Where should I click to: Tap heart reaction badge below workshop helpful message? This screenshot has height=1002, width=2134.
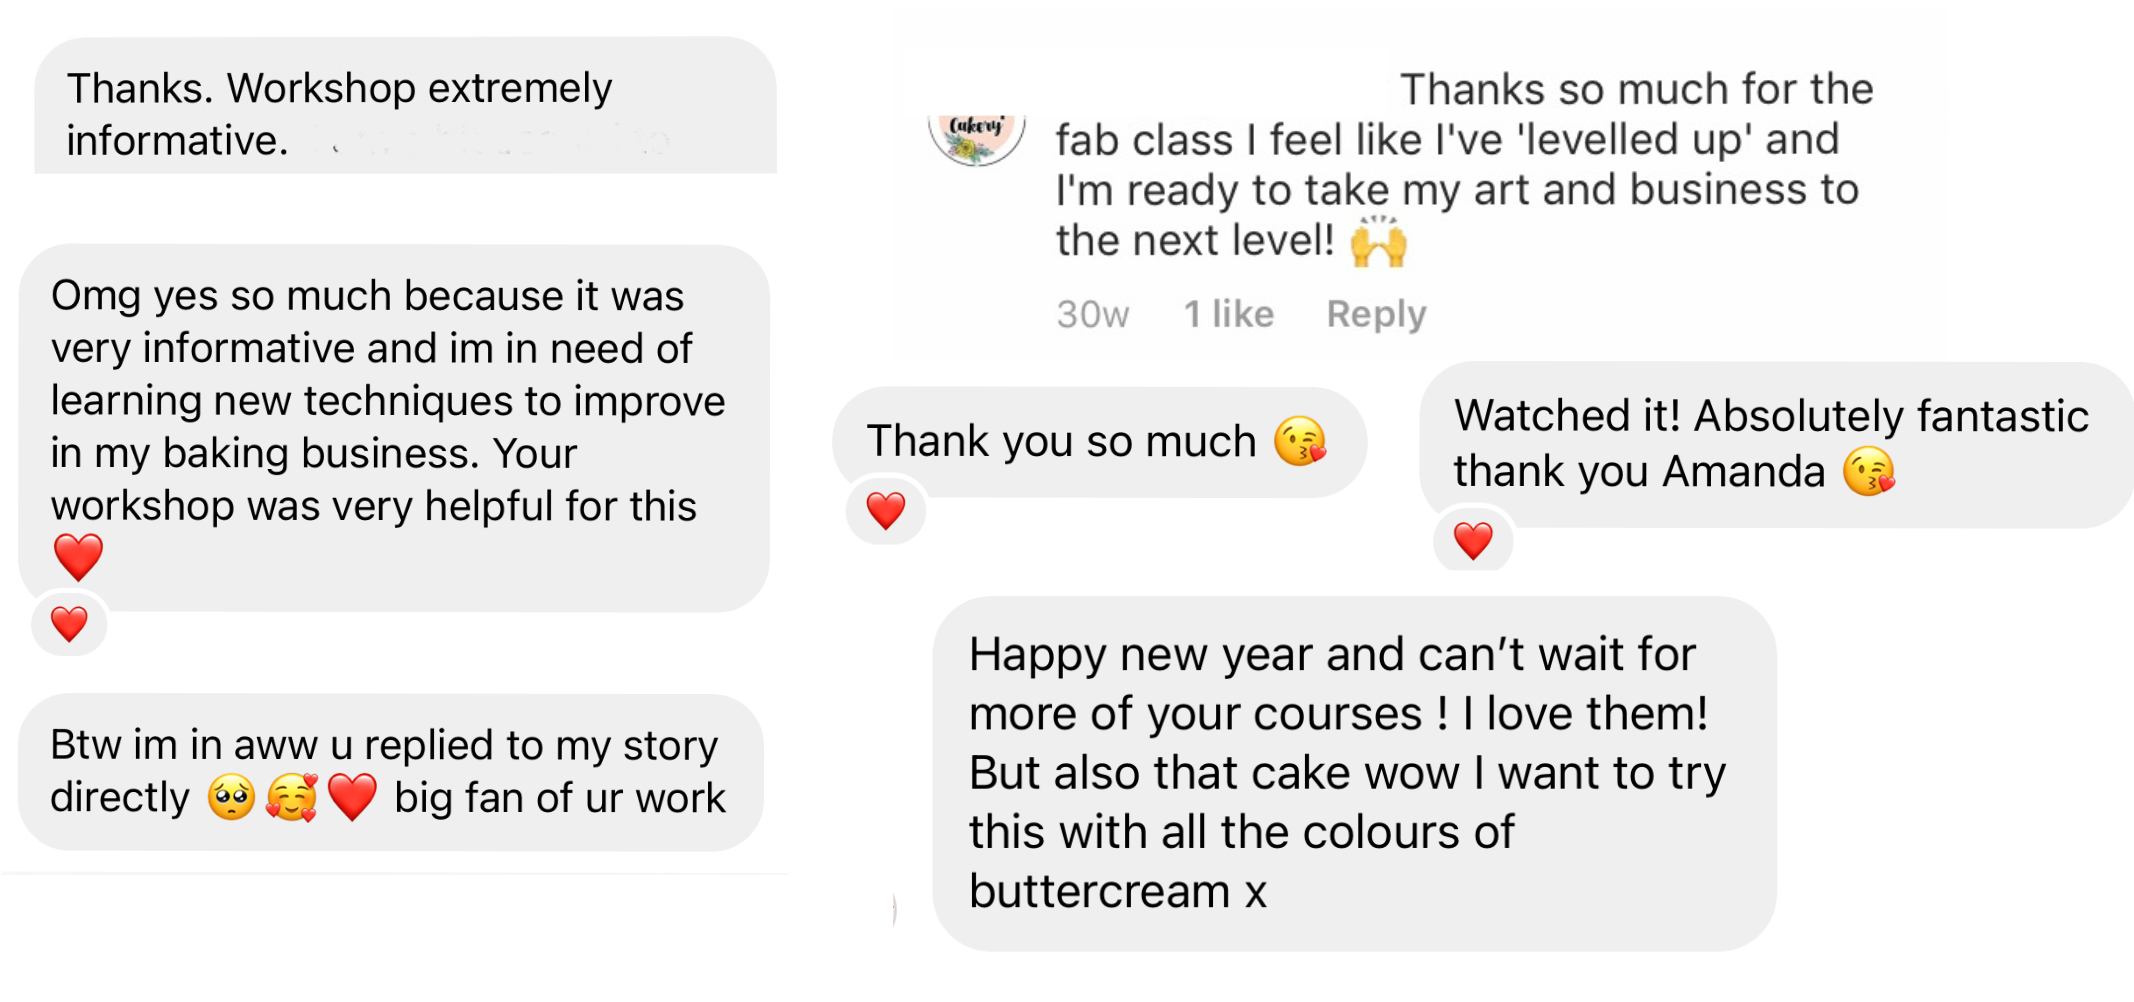point(69,624)
